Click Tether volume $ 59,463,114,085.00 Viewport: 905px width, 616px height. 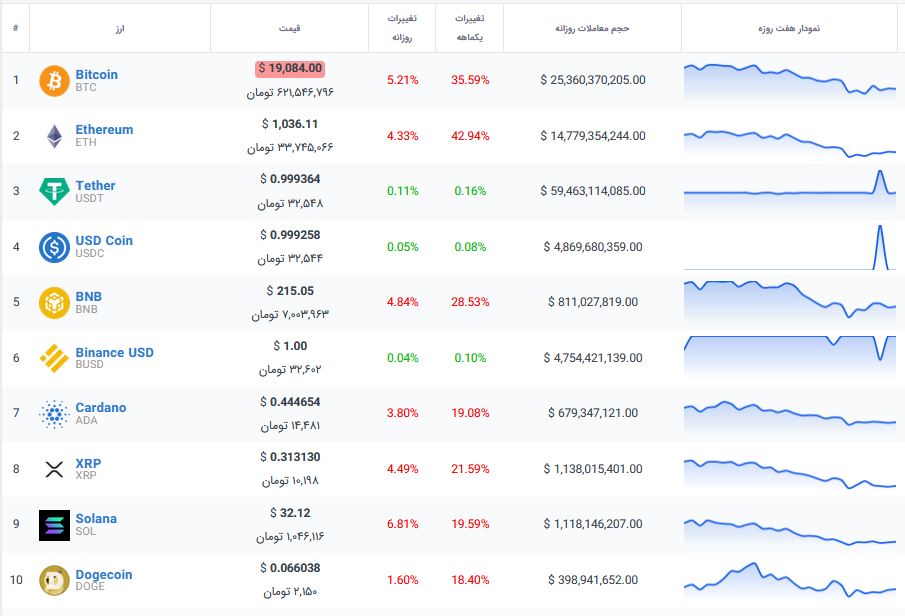(x=593, y=191)
